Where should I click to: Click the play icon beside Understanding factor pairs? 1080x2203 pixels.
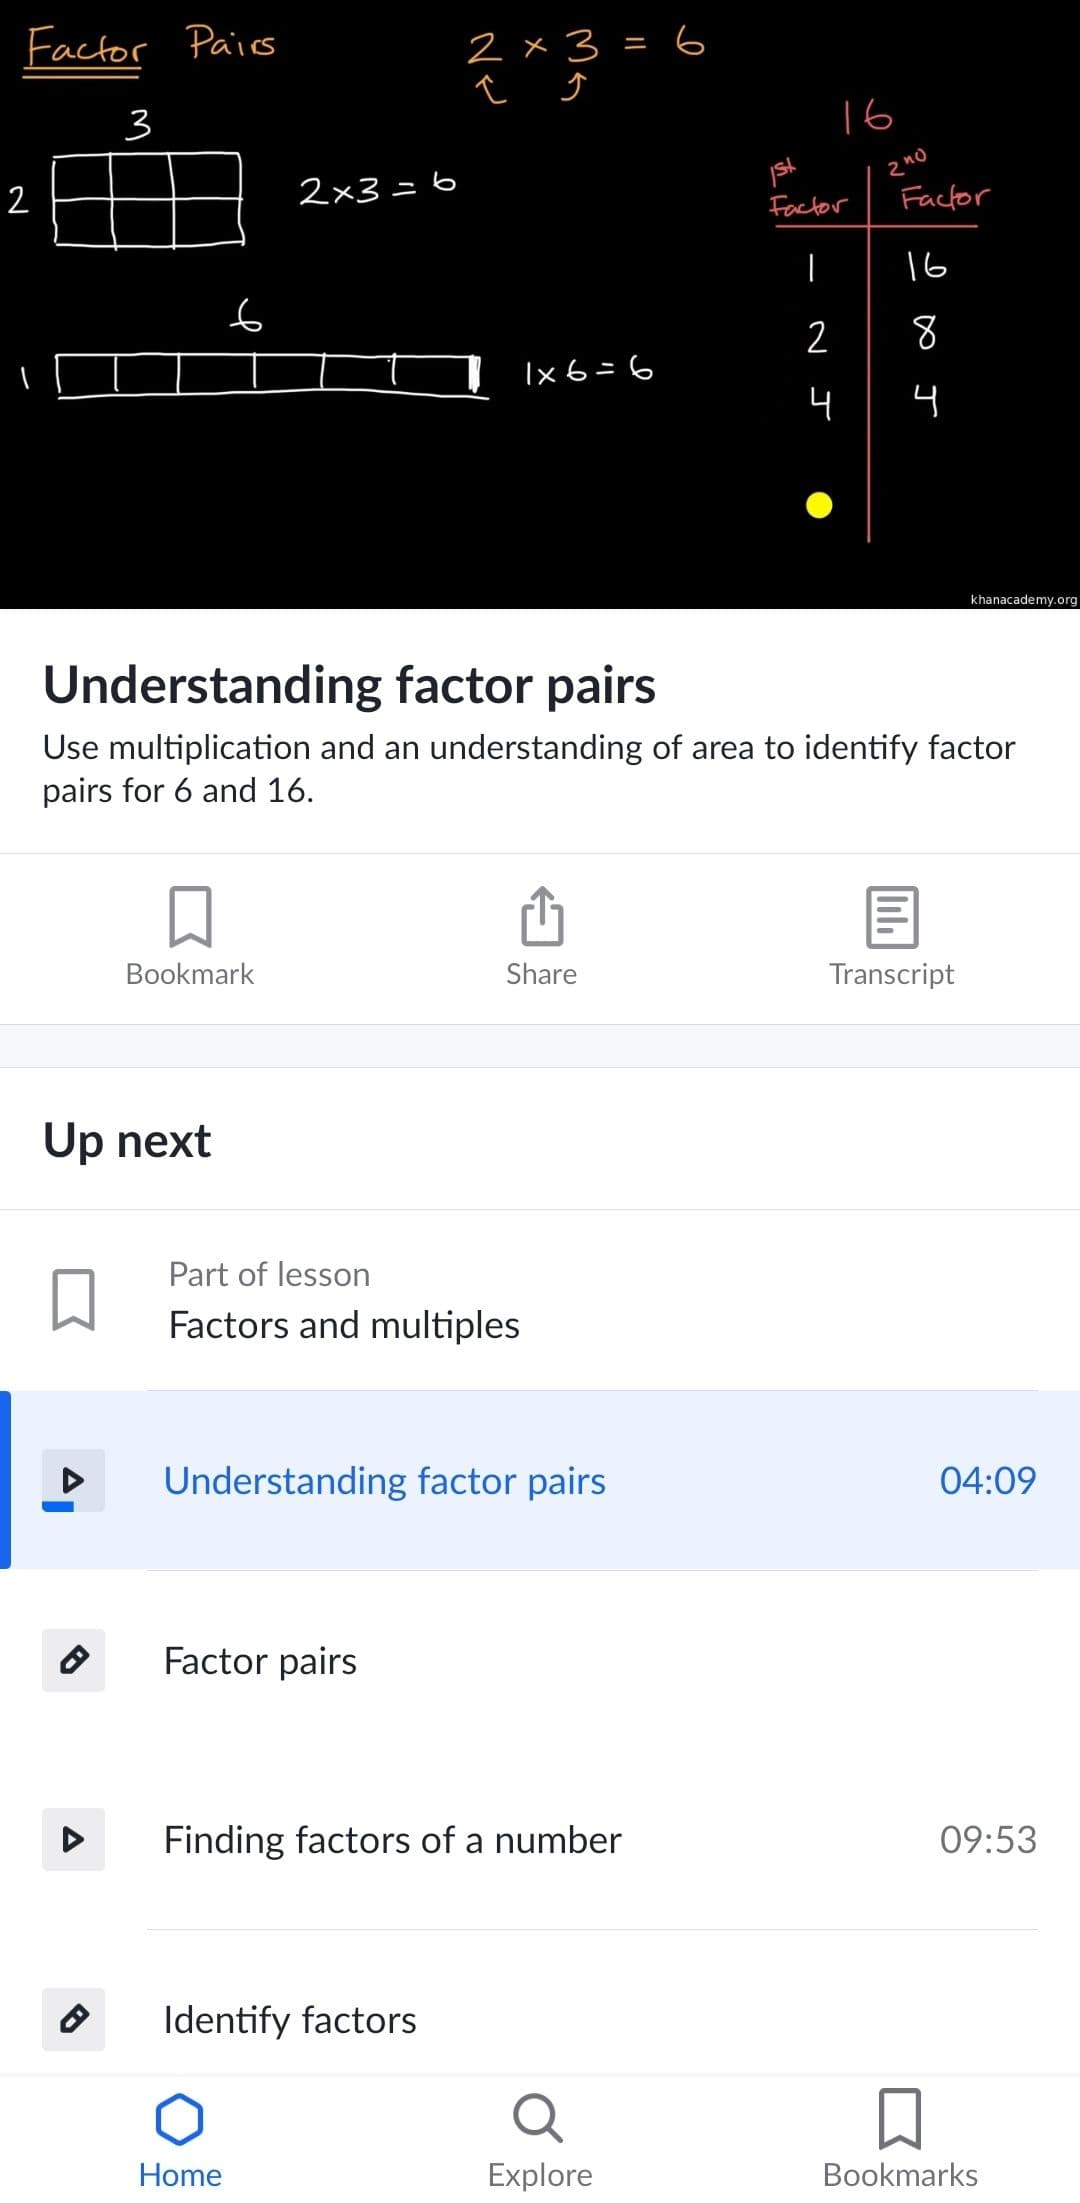(x=73, y=1481)
